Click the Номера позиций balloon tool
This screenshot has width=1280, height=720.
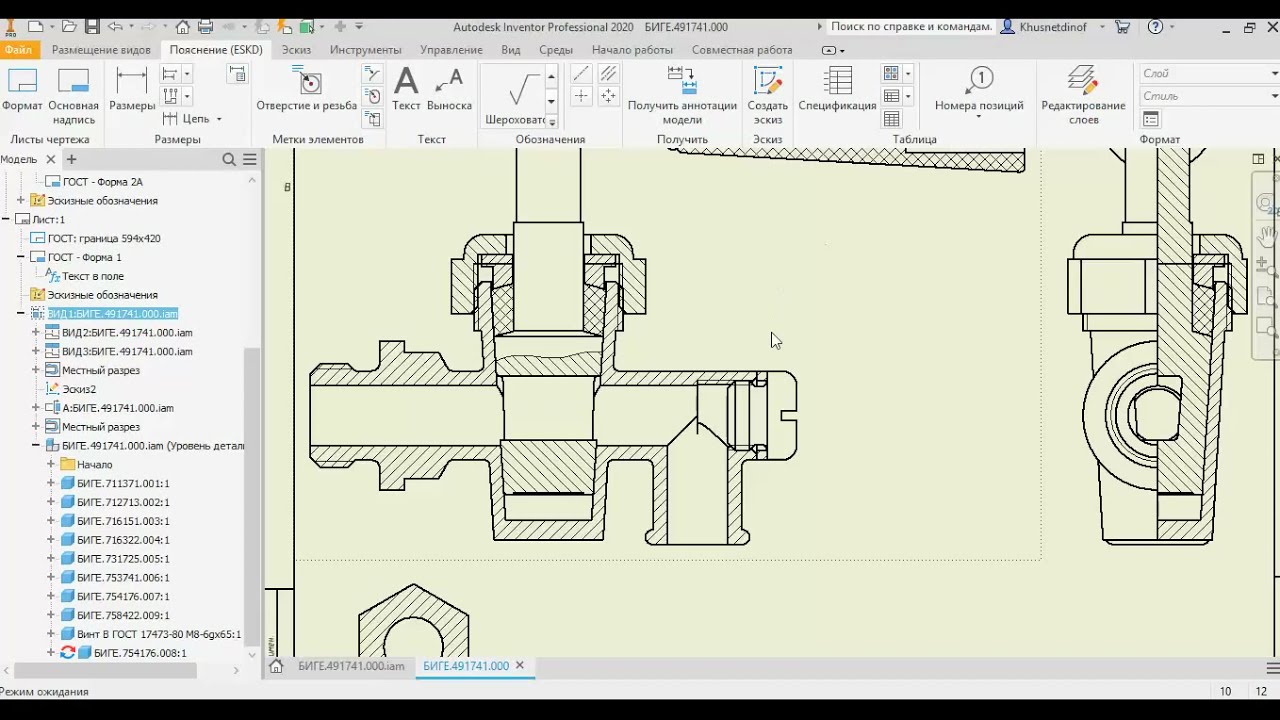tap(979, 88)
